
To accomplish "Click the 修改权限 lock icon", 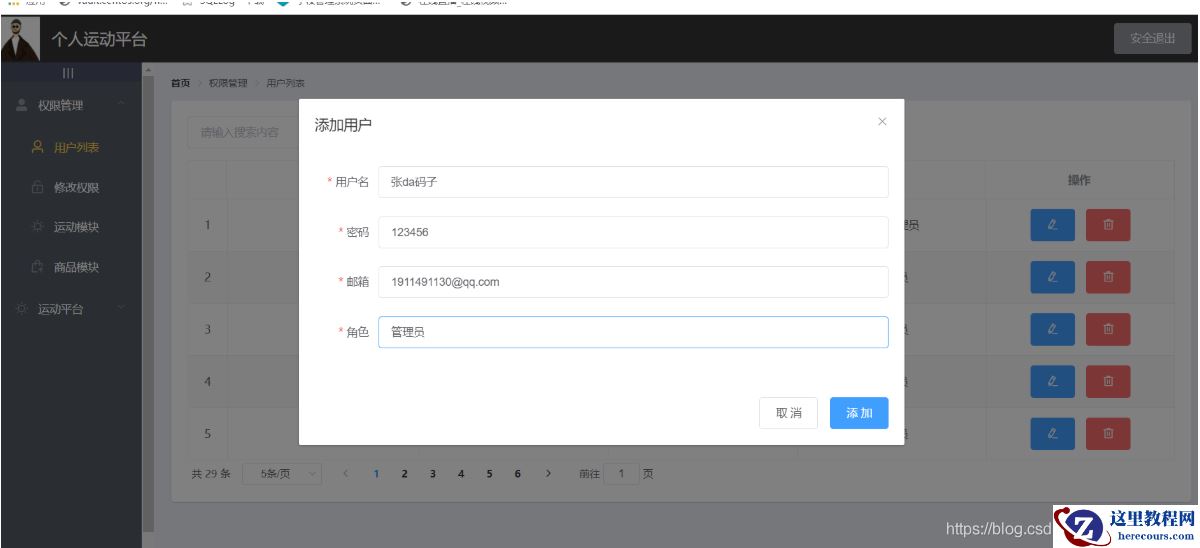I will point(38,187).
